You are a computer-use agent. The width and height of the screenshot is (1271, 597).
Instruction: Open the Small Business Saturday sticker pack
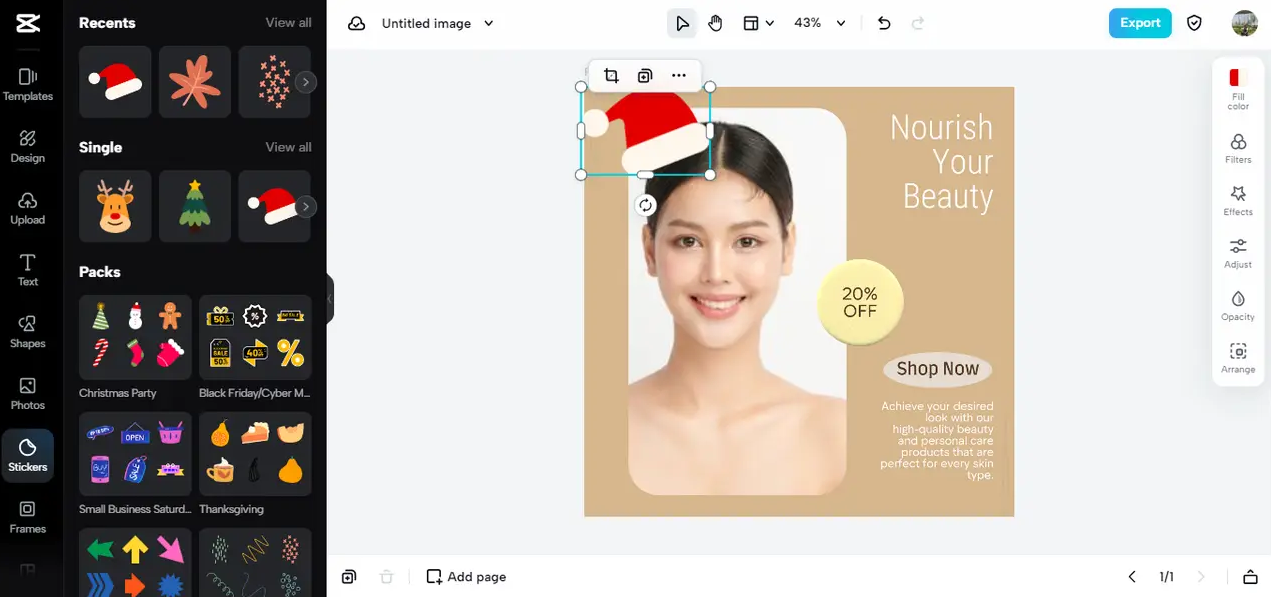click(135, 454)
